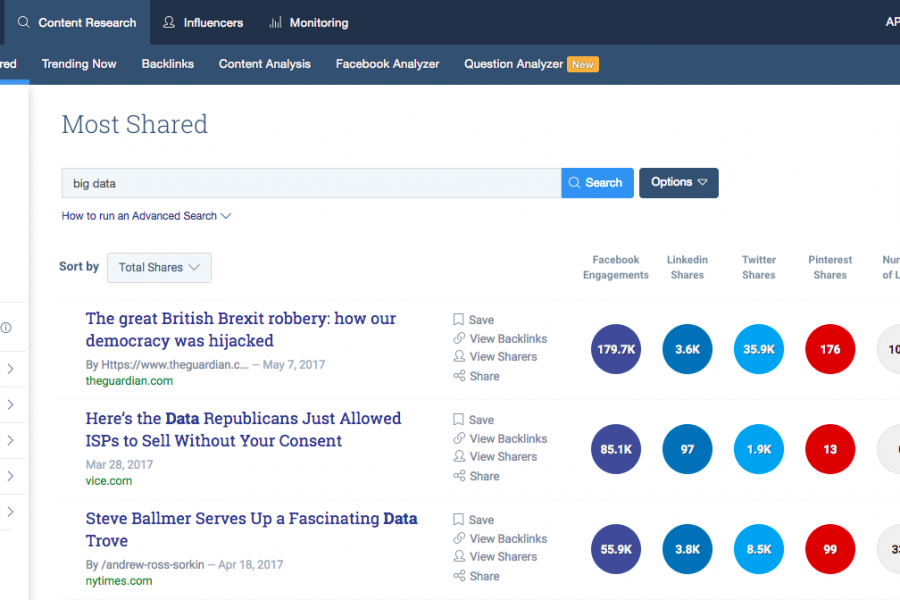Image resolution: width=900 pixels, height=600 pixels.
Task: Open the Options dropdown
Action: (679, 183)
